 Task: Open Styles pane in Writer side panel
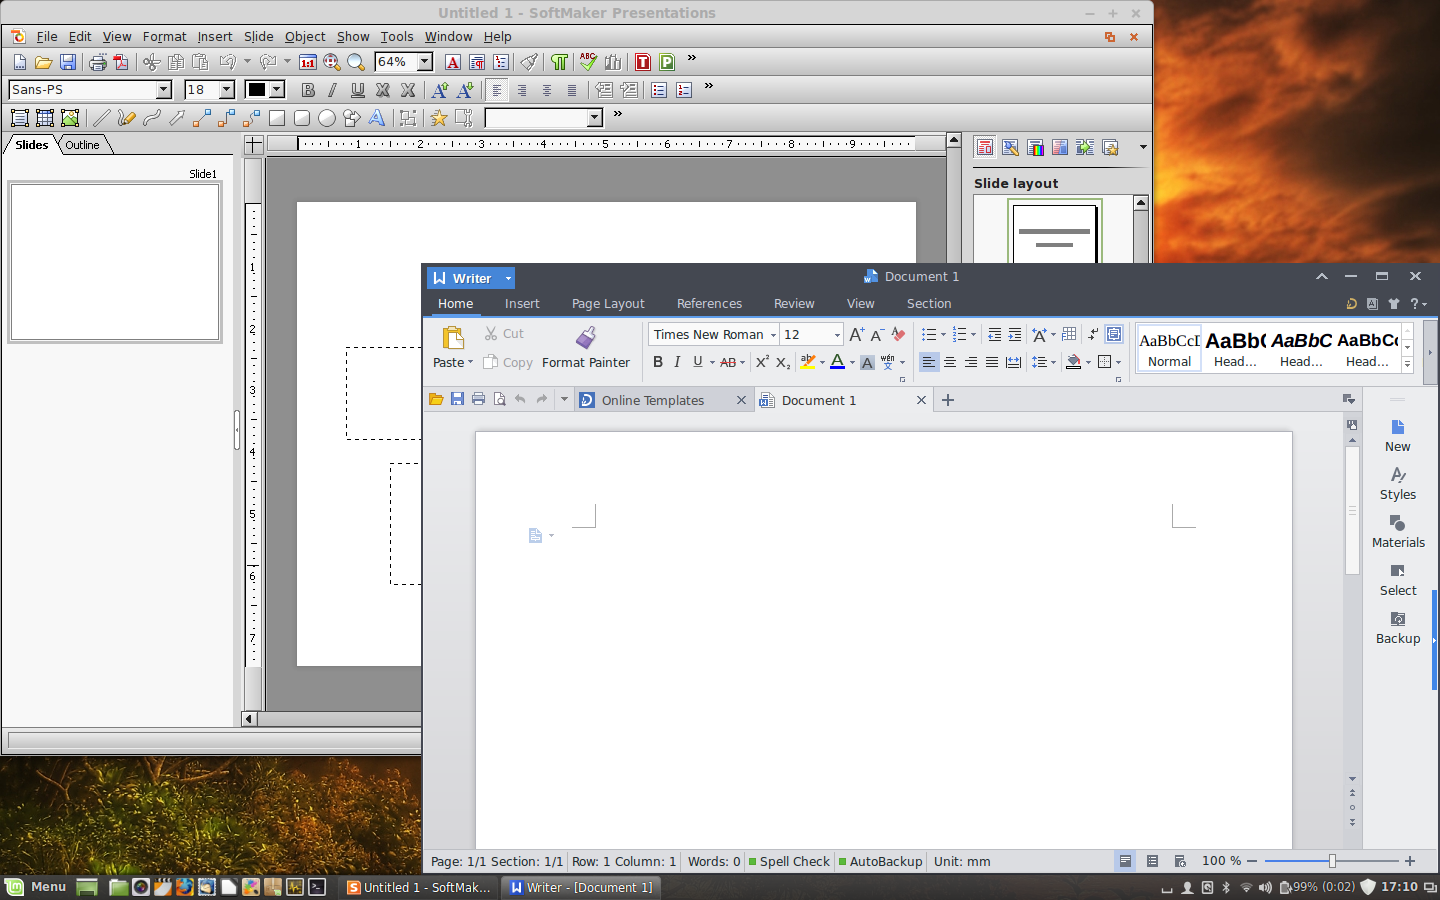[1397, 484]
